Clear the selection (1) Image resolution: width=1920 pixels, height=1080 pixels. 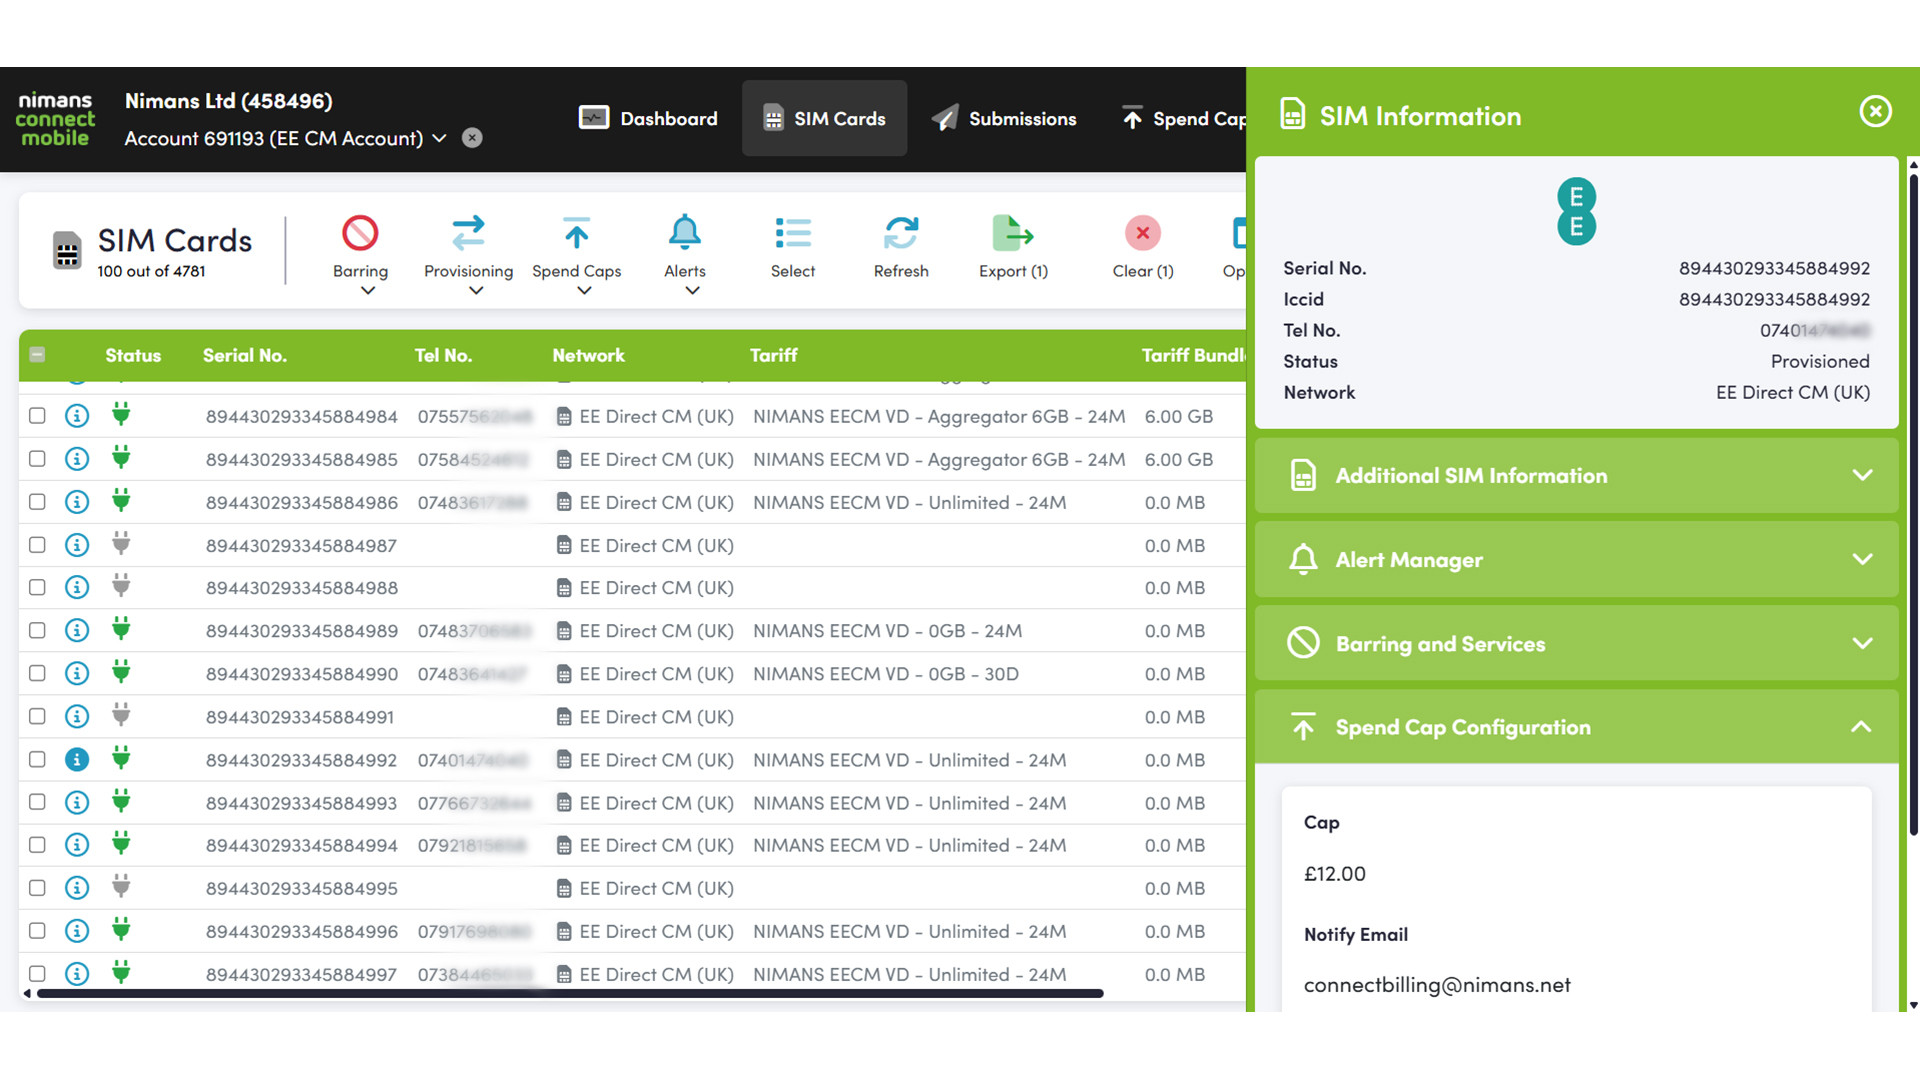point(1143,248)
